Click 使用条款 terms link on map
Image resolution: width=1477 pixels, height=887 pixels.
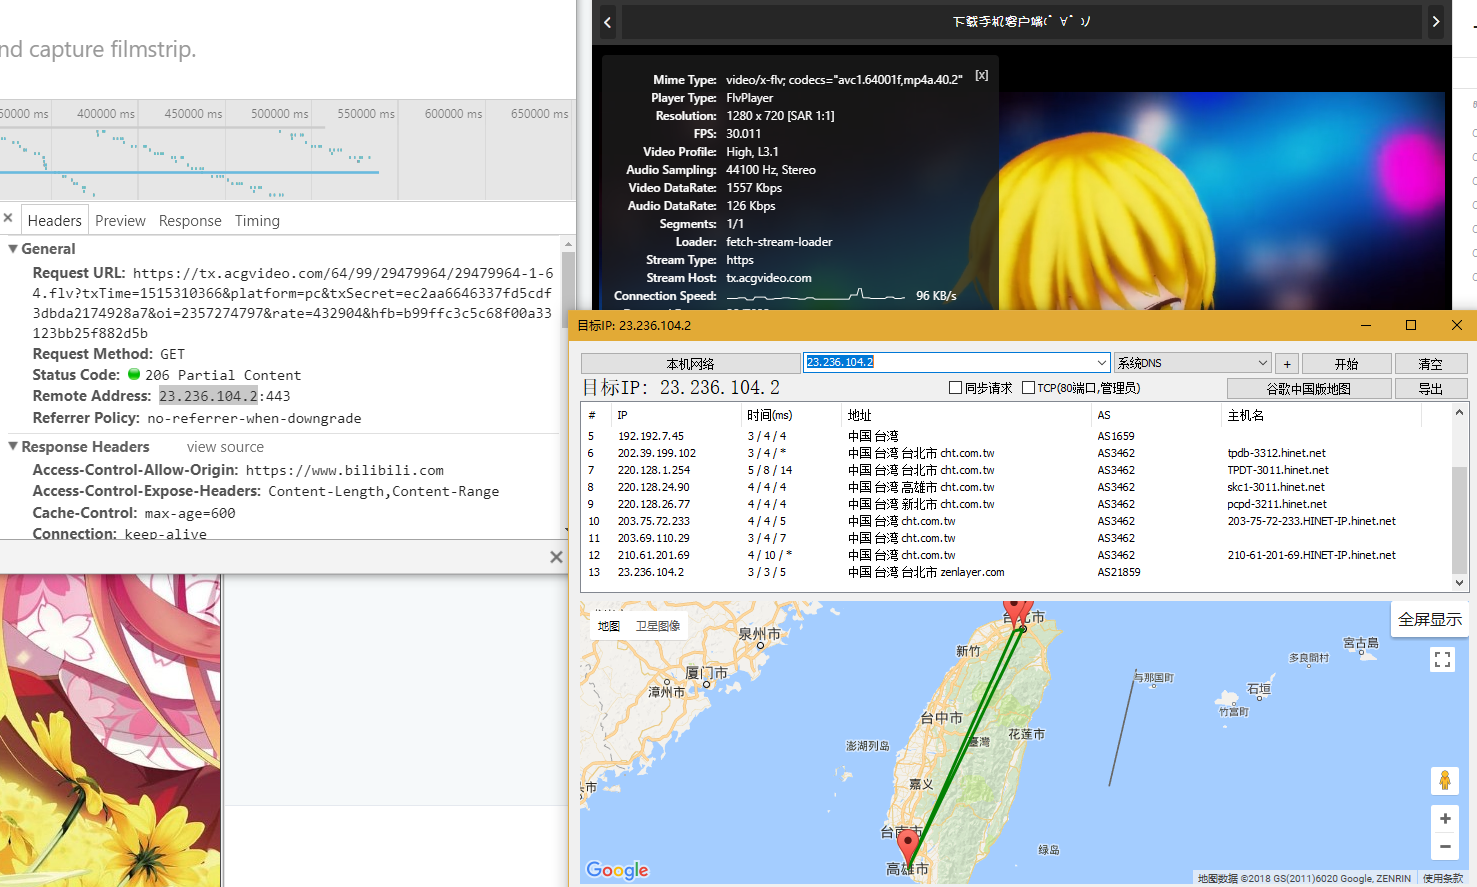[x=1443, y=879]
